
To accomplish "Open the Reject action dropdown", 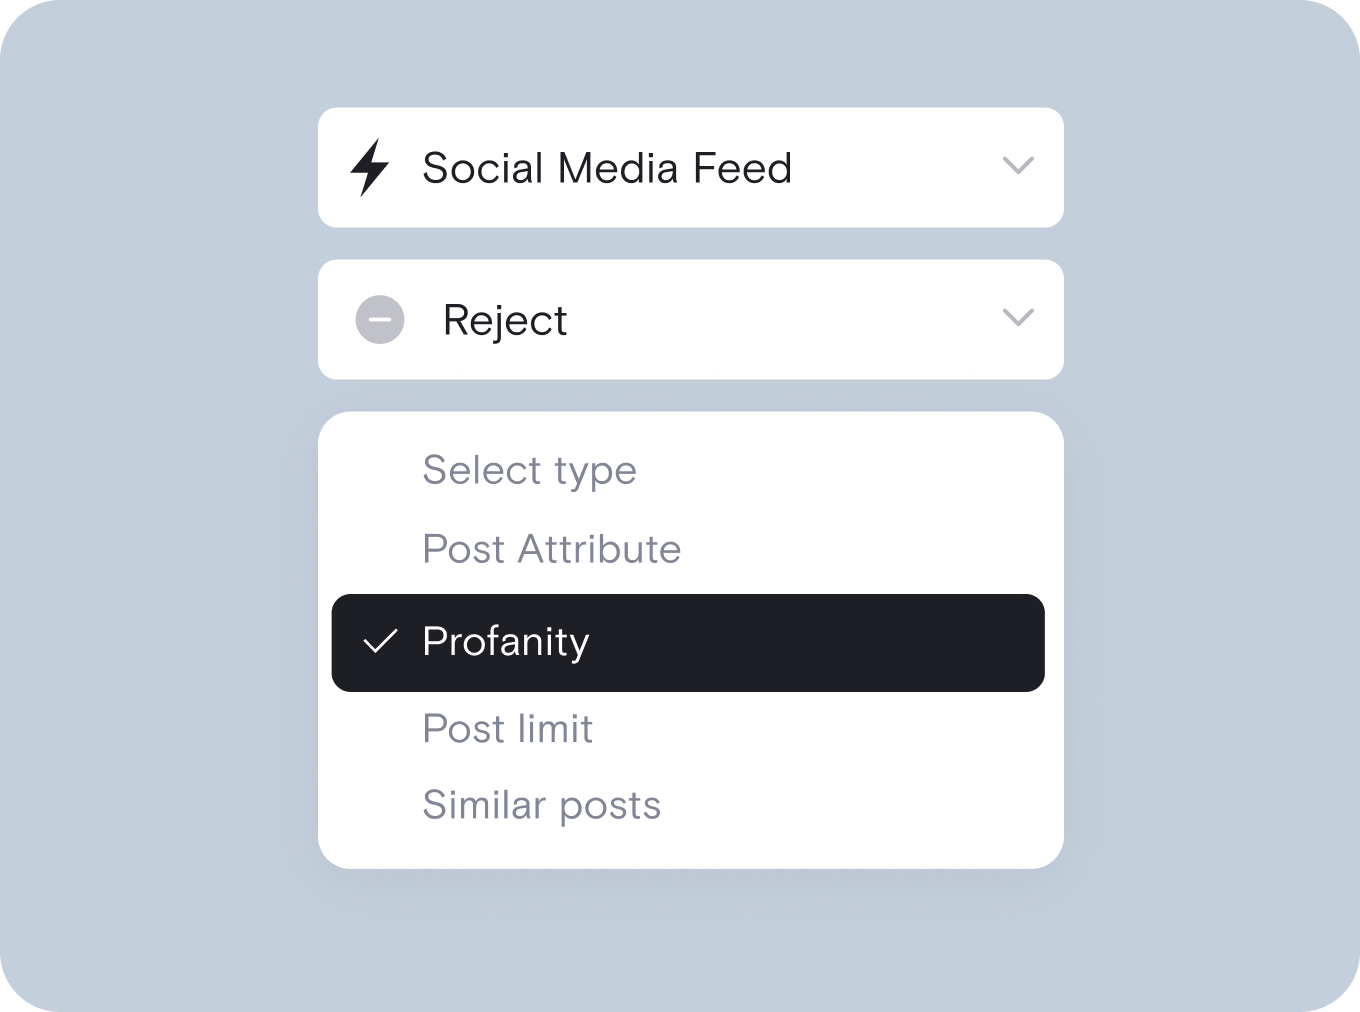I will tap(690, 319).
